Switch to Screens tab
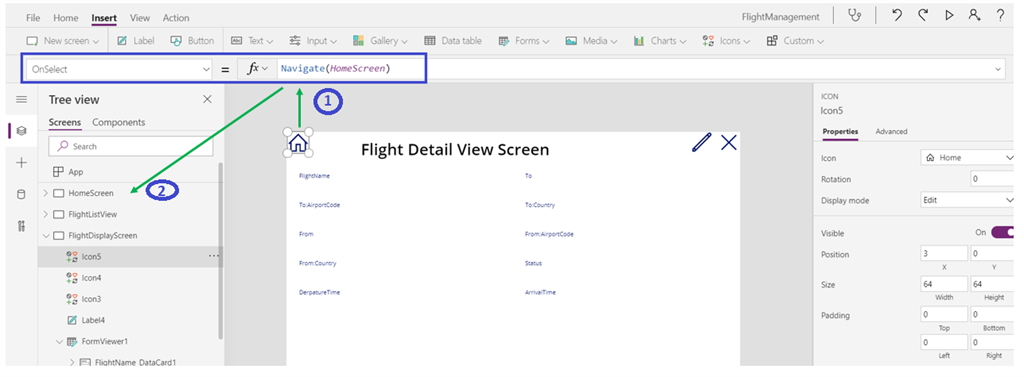 65,122
